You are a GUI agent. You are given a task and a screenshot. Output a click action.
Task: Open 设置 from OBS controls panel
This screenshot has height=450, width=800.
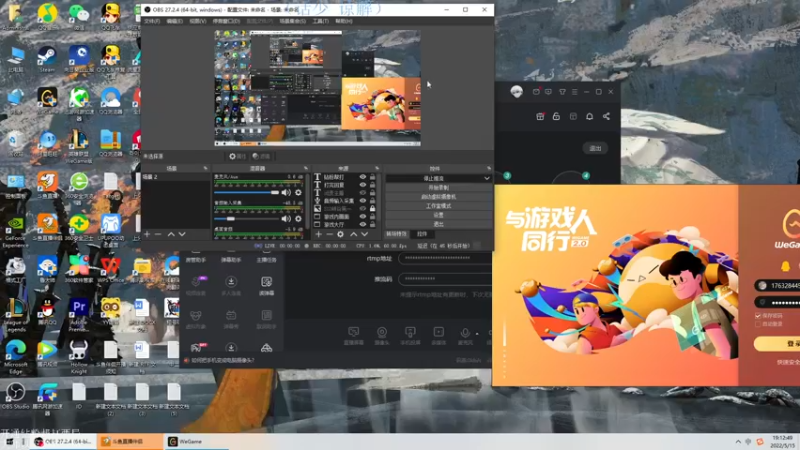coord(439,215)
